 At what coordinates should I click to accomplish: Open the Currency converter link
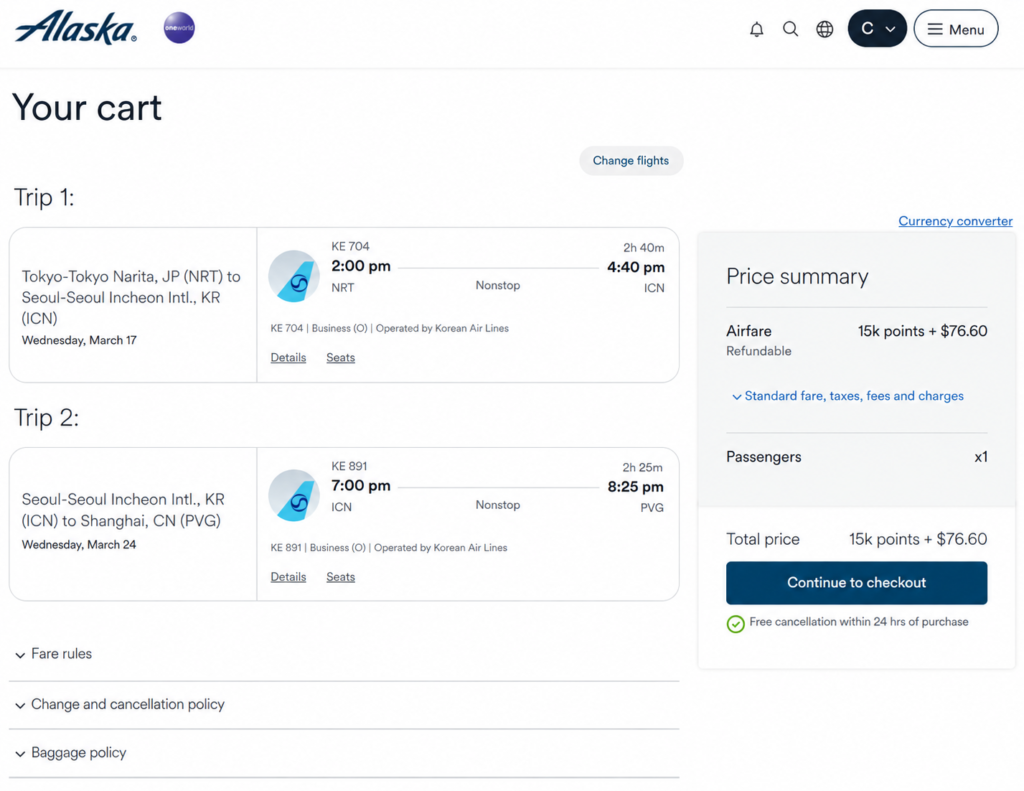pyautogui.click(x=955, y=221)
